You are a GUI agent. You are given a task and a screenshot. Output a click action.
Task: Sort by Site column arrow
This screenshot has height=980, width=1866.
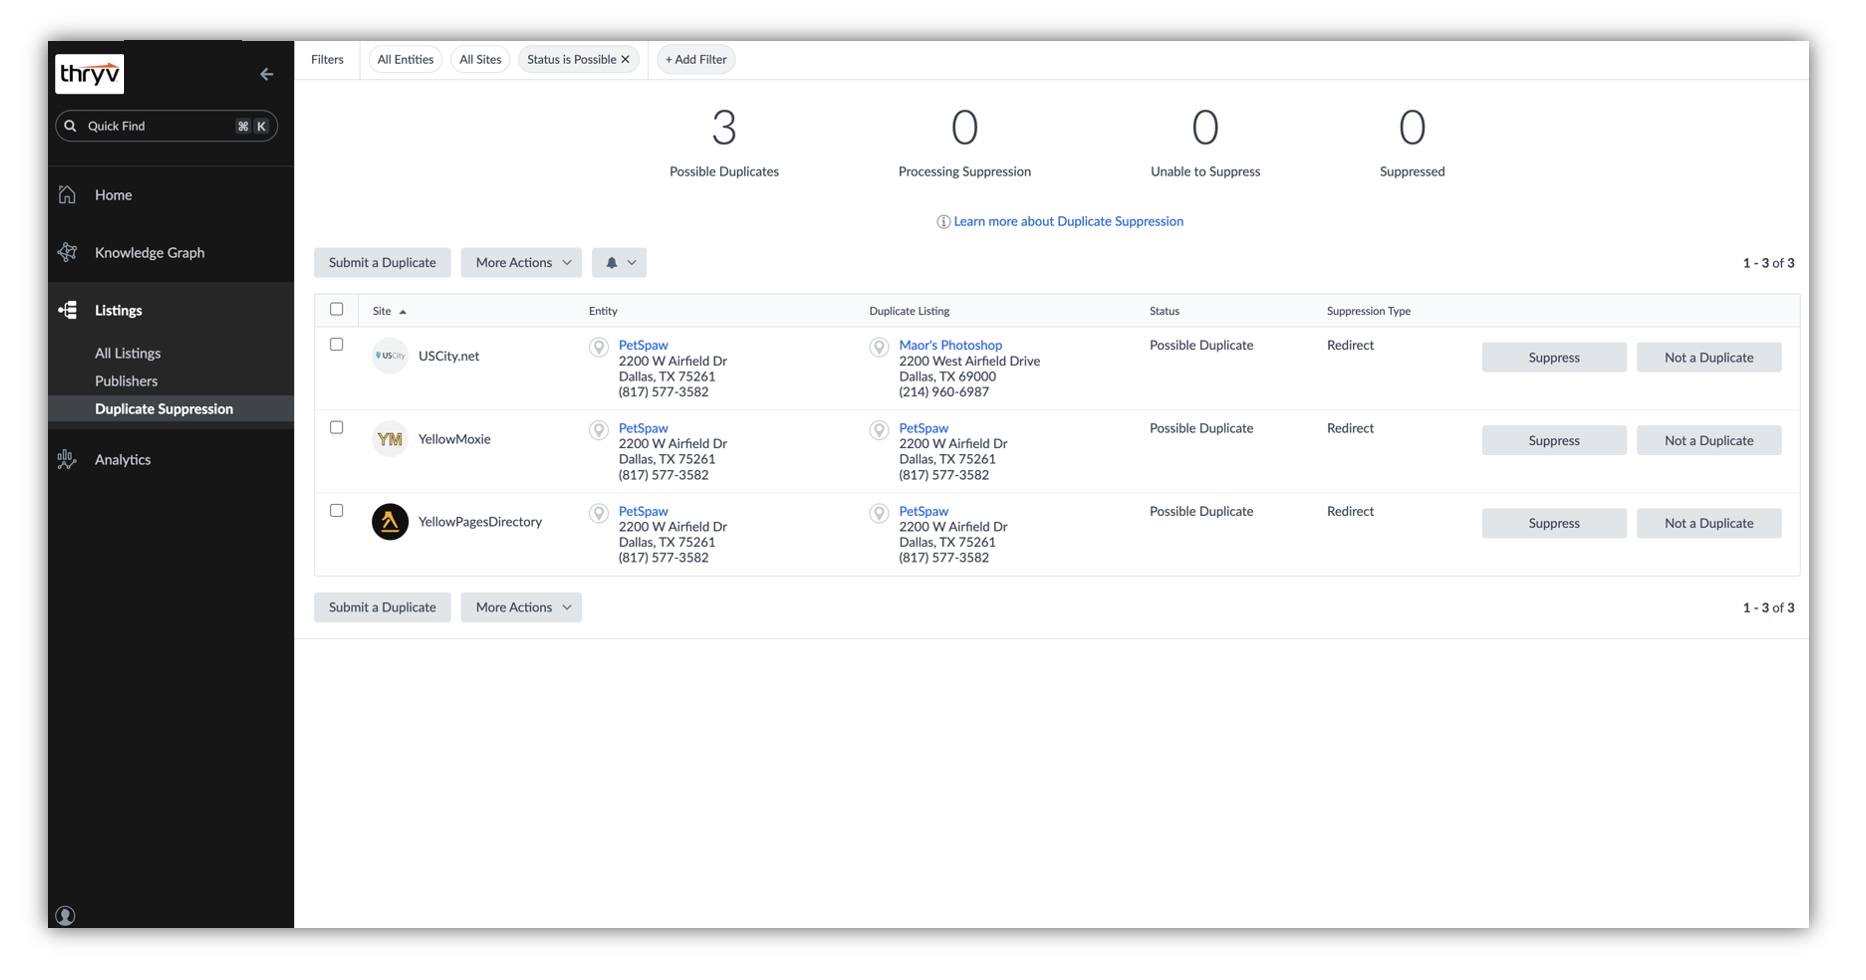pyautogui.click(x=403, y=312)
